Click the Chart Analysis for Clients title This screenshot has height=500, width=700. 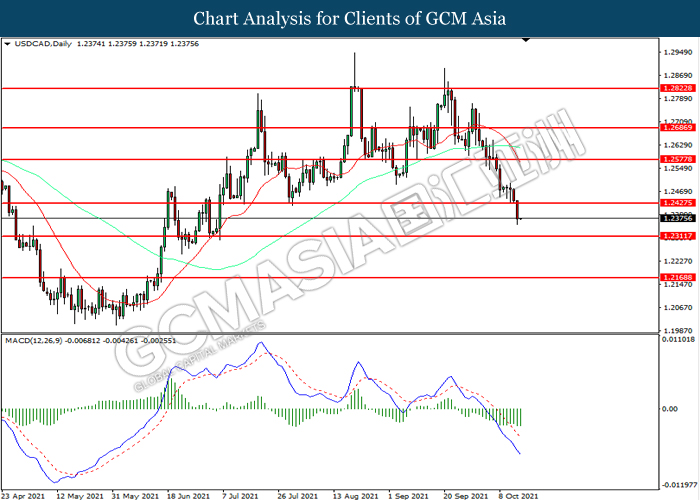350,19
